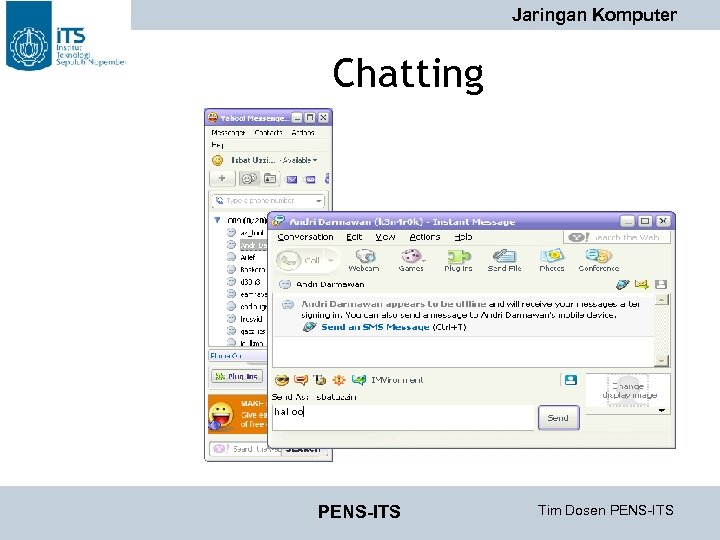This screenshot has height=540, width=720.
Task: Click the email envelope icon beside contact name
Action: (x=641, y=285)
